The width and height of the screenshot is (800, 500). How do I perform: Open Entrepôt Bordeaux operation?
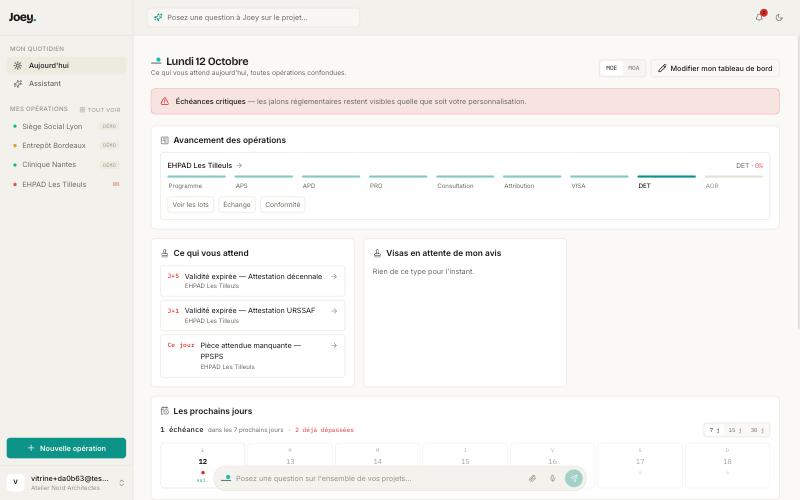point(66,145)
